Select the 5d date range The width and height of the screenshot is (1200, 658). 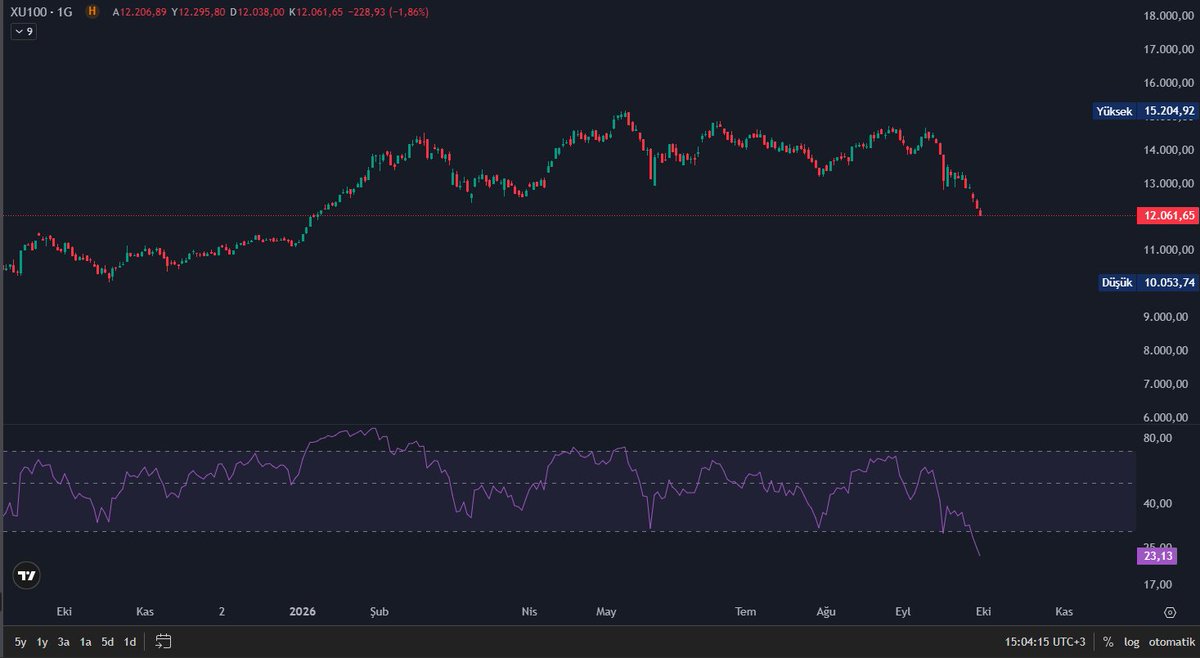[107, 641]
